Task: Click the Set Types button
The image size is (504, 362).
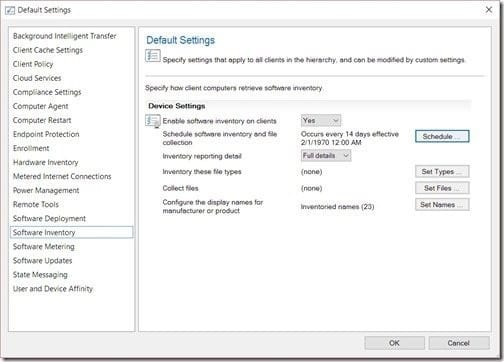Action: click(x=442, y=172)
